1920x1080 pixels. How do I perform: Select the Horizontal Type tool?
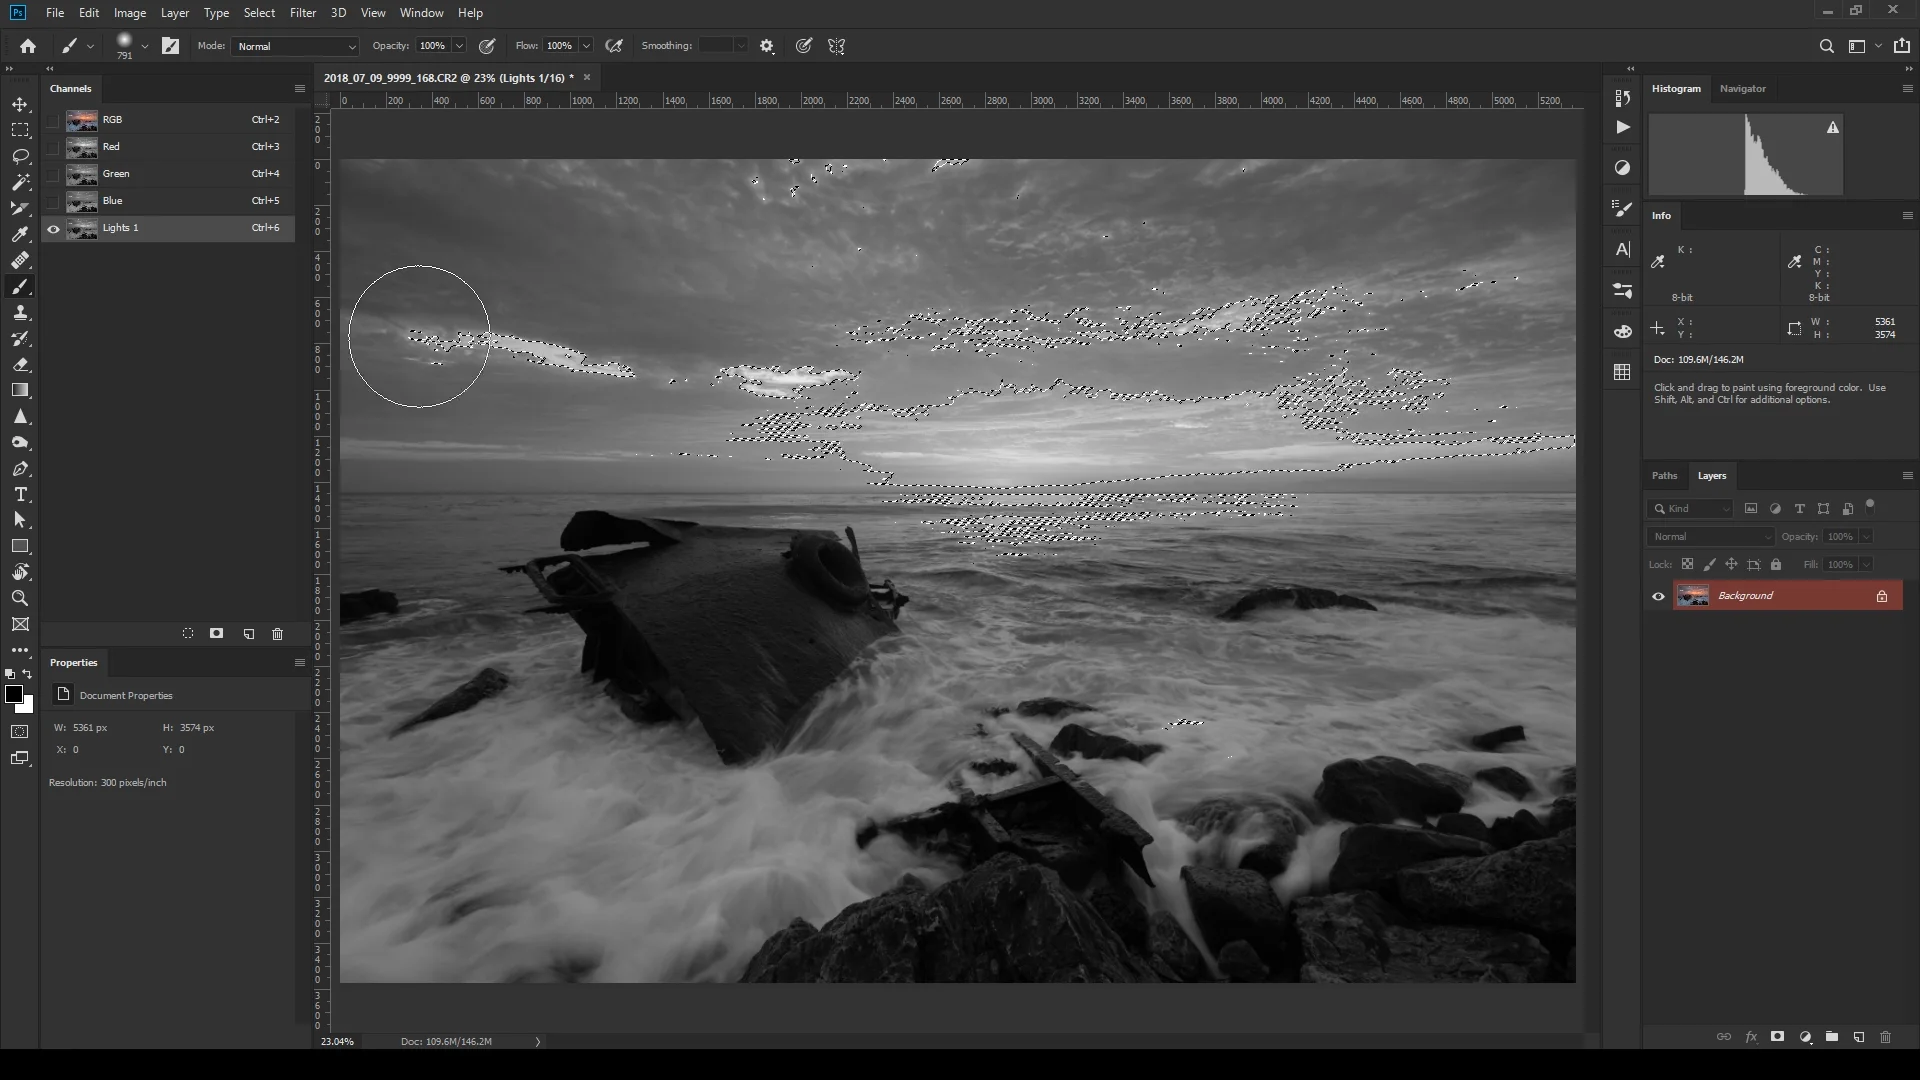pos(20,495)
